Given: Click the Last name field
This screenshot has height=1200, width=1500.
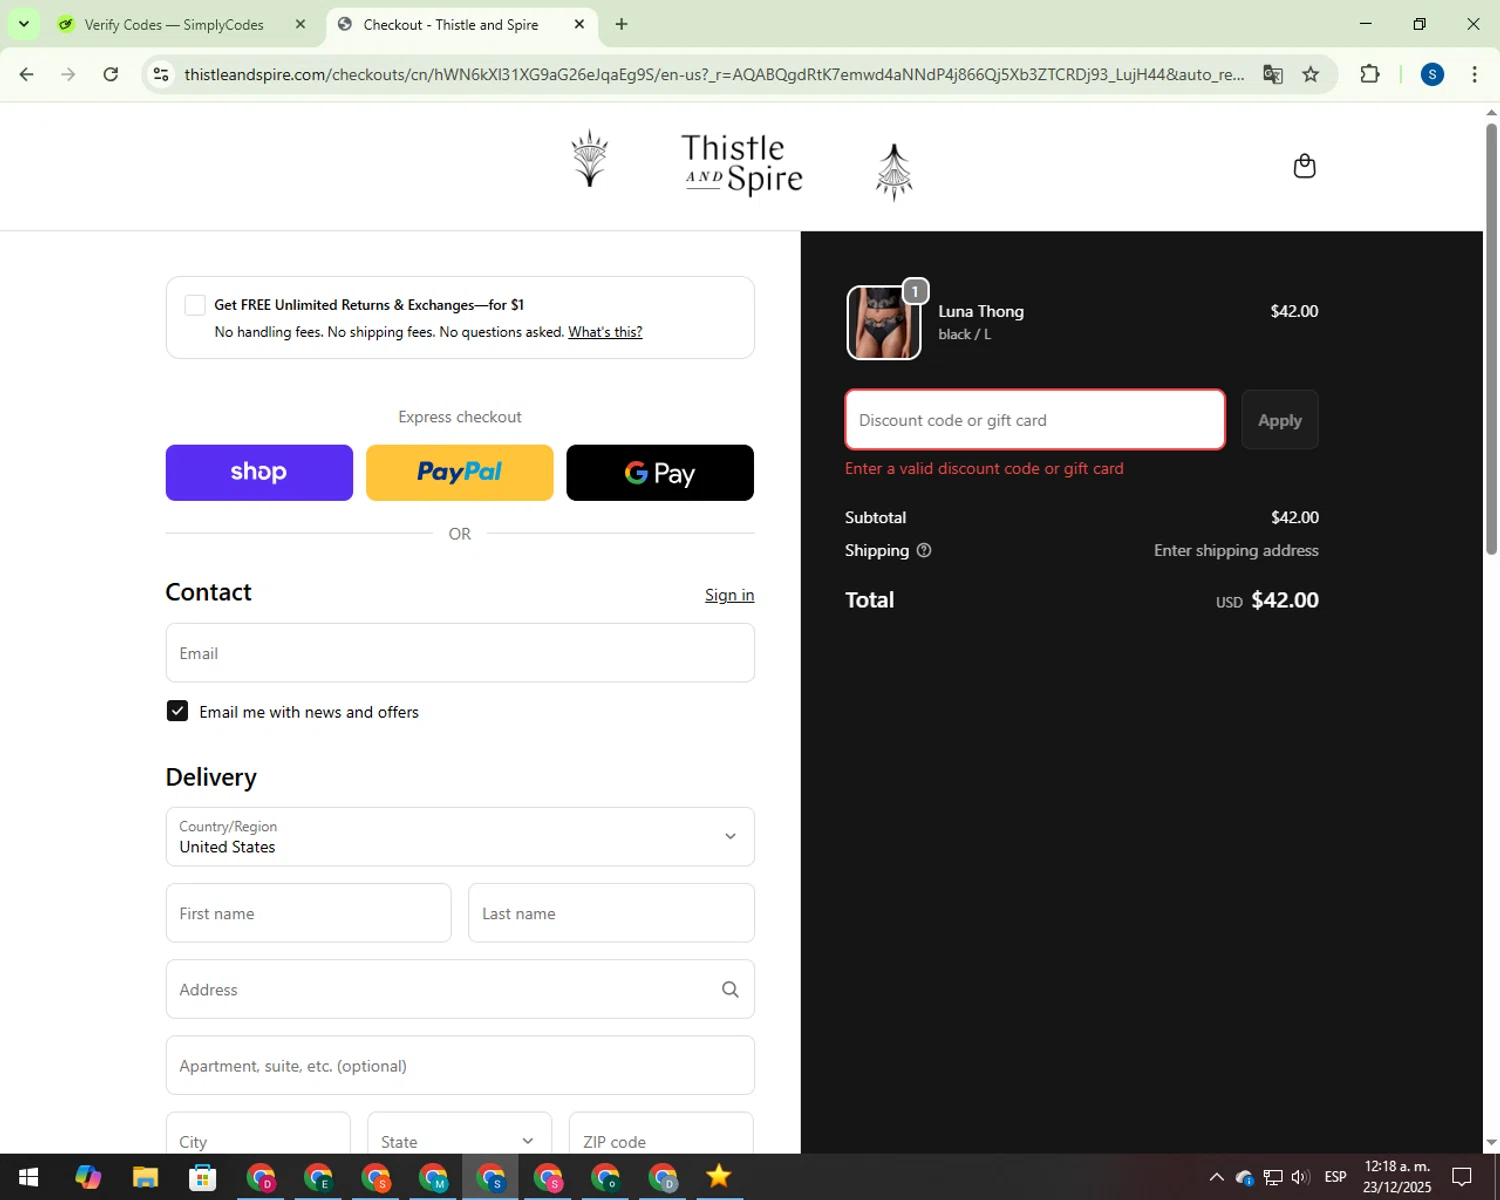Looking at the screenshot, I should click(x=611, y=913).
